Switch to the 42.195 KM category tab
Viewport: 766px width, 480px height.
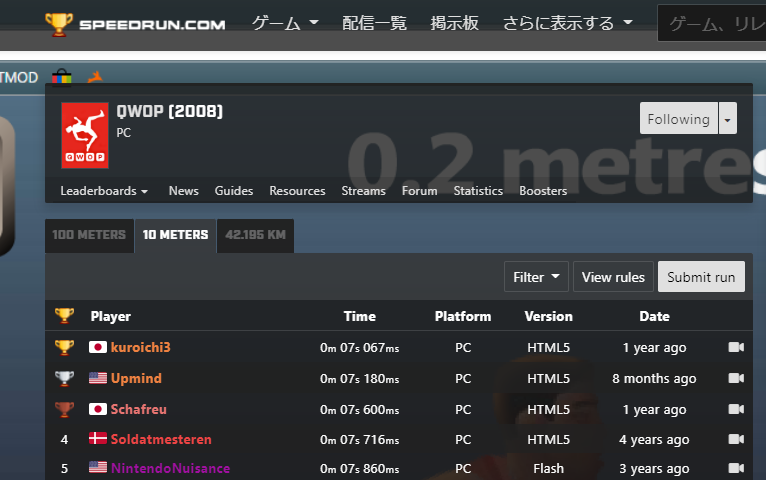[x=255, y=235]
